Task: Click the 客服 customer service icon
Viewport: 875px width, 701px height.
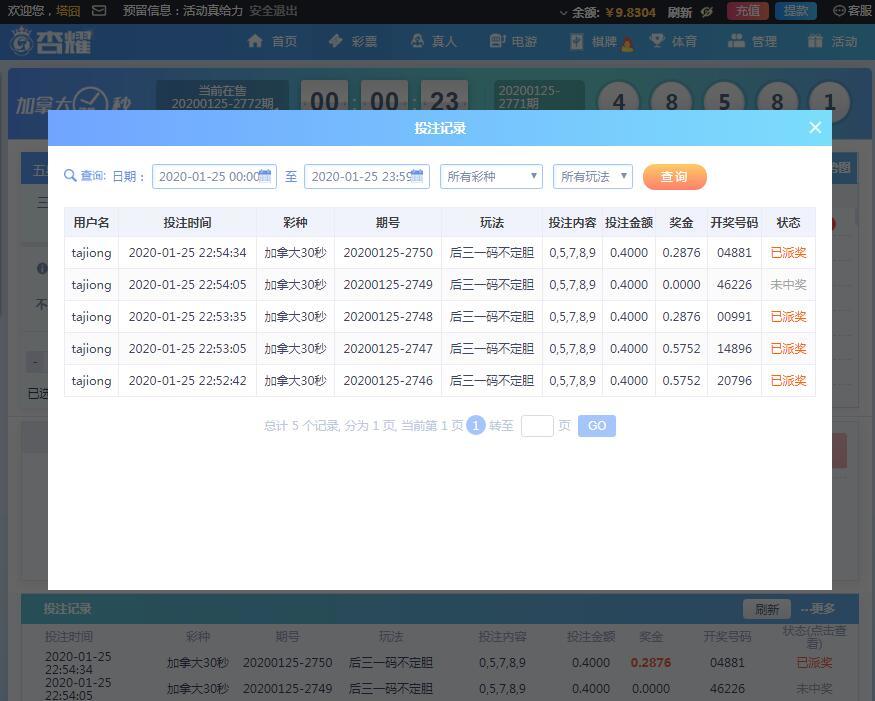Action: click(x=839, y=11)
